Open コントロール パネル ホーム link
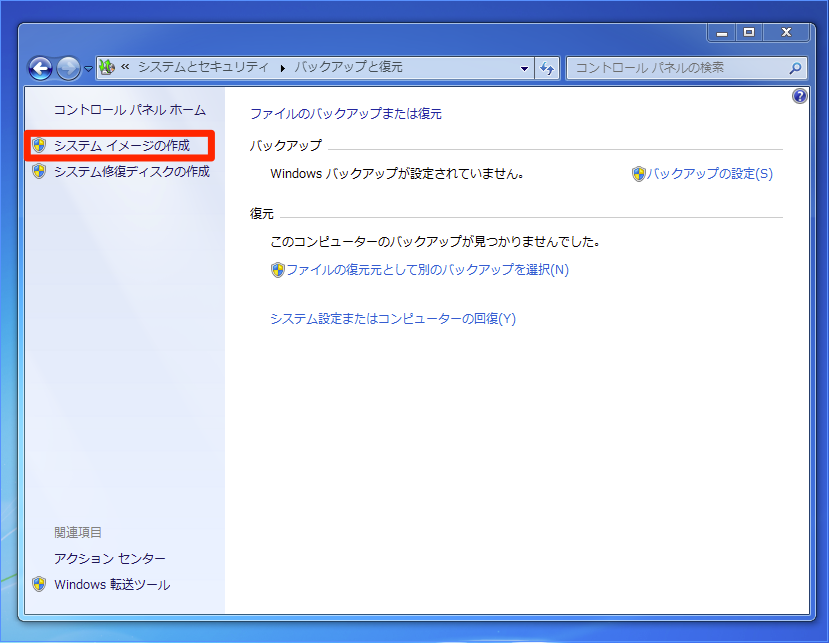829x643 pixels. [x=130, y=110]
